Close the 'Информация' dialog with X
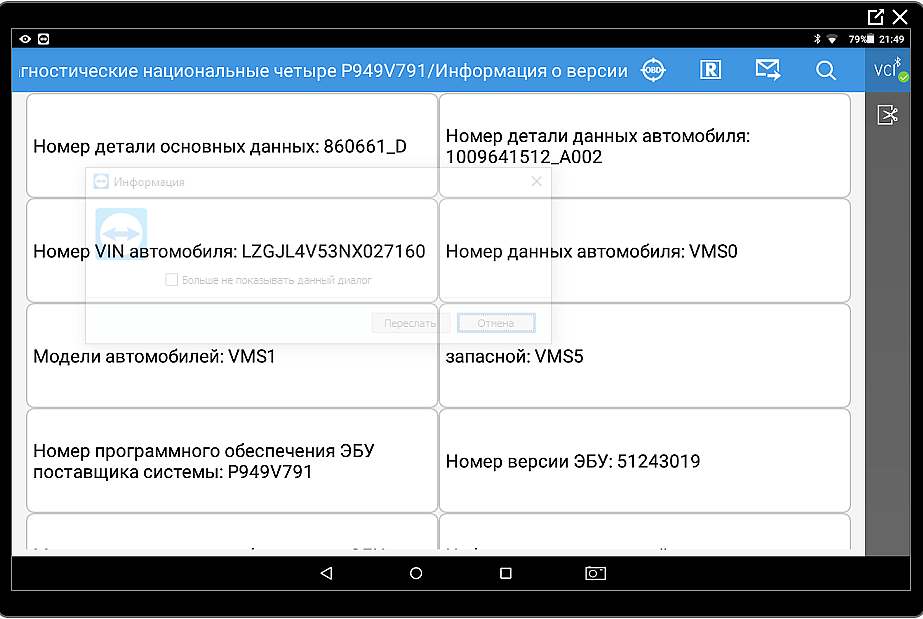Viewport: 923px width, 619px height. 536,181
